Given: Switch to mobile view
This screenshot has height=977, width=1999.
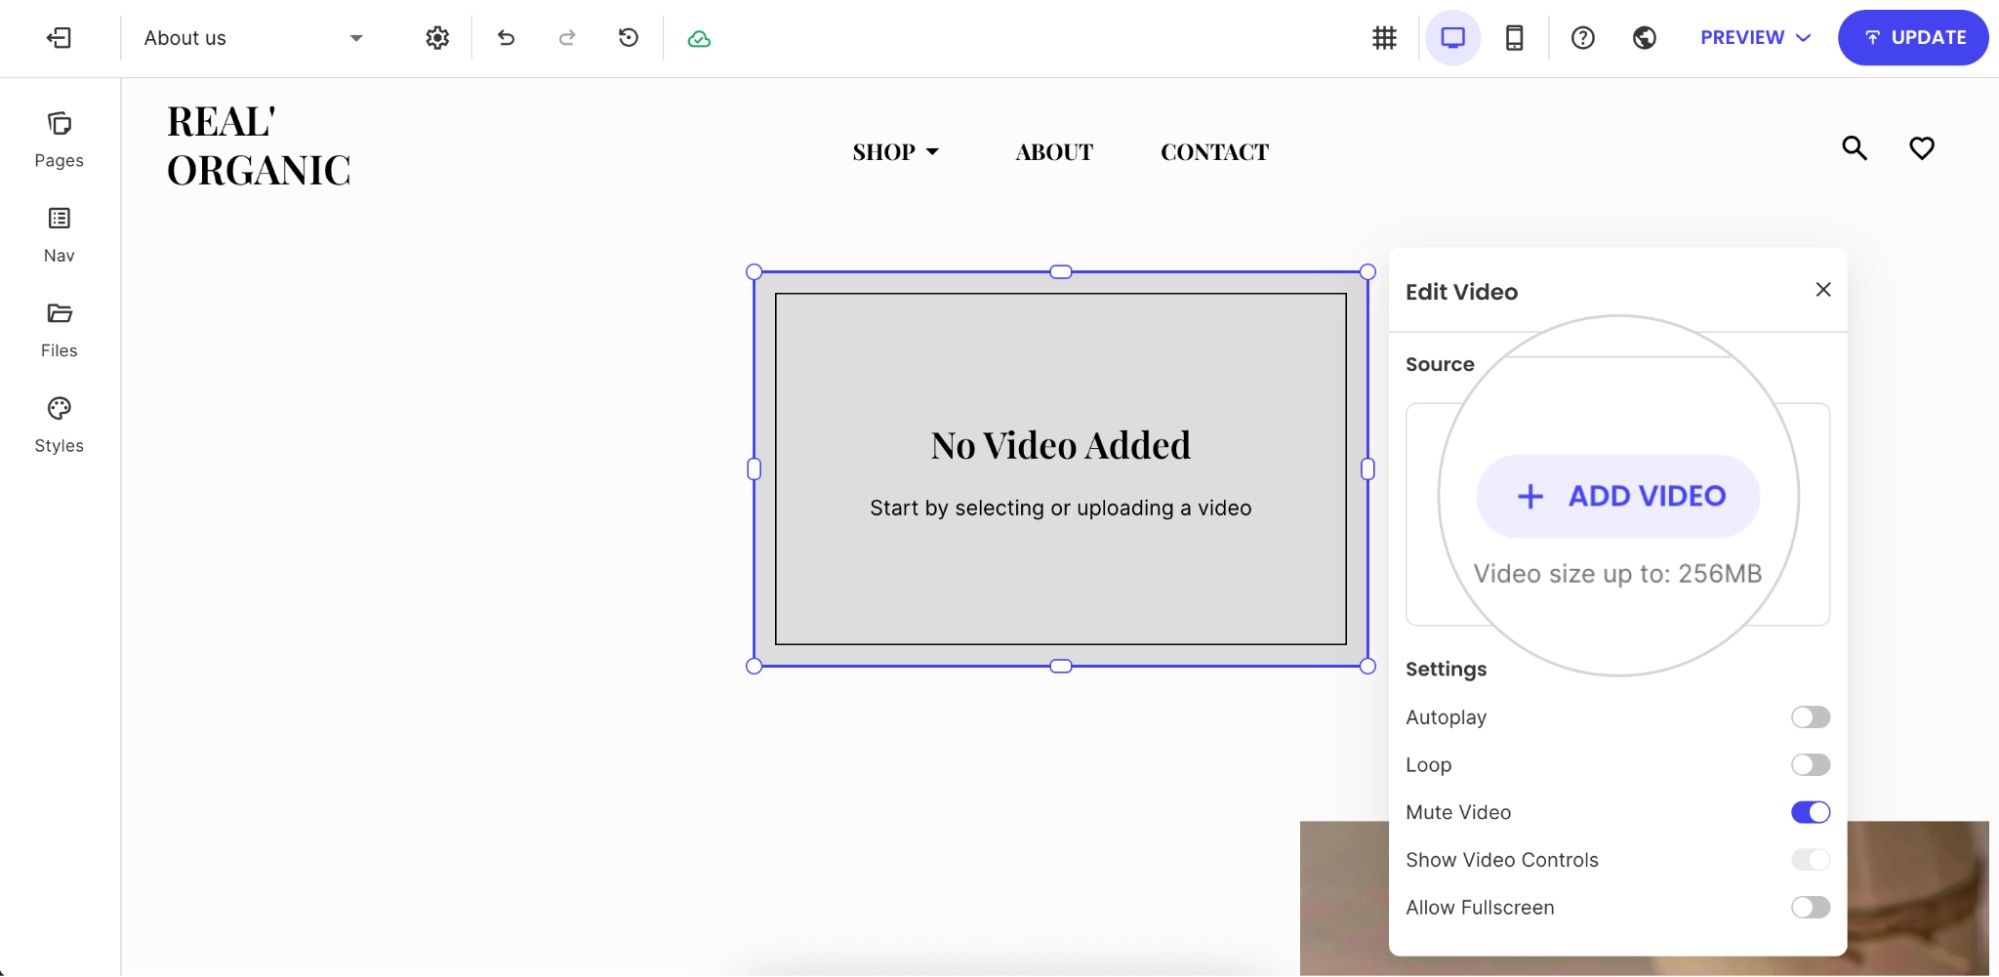Looking at the screenshot, I should pos(1514,38).
